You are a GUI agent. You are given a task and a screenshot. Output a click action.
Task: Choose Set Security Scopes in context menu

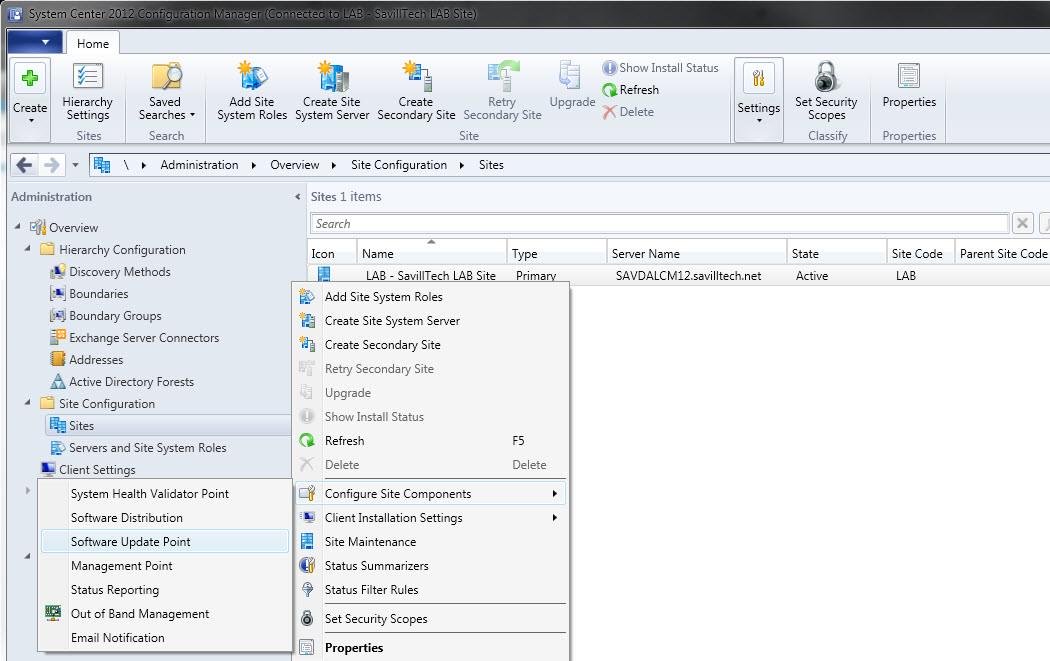pyautogui.click(x=433, y=619)
